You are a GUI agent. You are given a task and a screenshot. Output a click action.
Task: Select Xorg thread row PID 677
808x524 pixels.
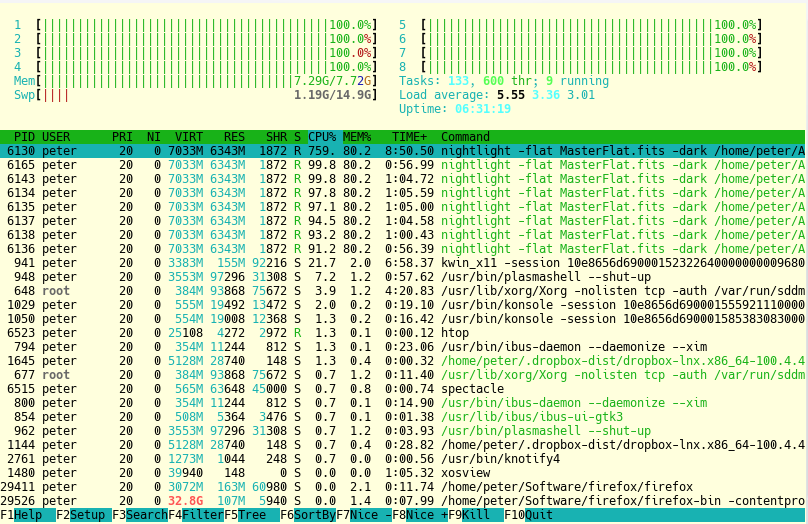coord(402,375)
